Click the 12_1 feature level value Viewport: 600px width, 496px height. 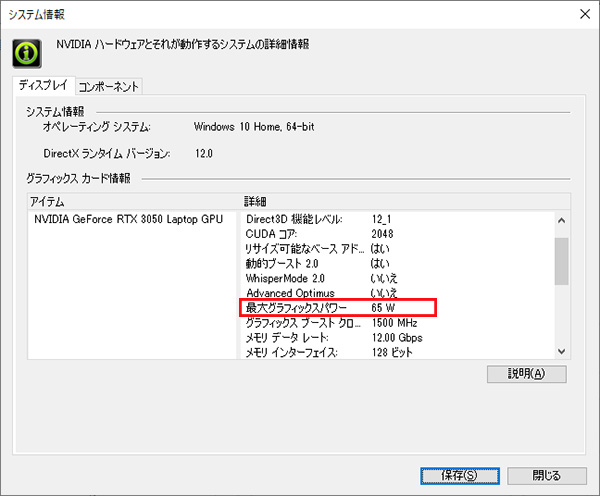click(381, 219)
